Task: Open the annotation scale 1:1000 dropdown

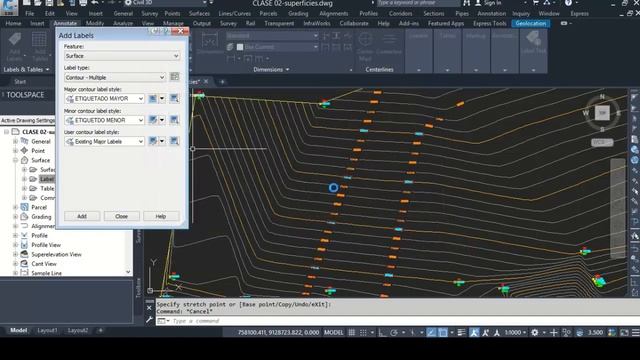Action: 515,333
